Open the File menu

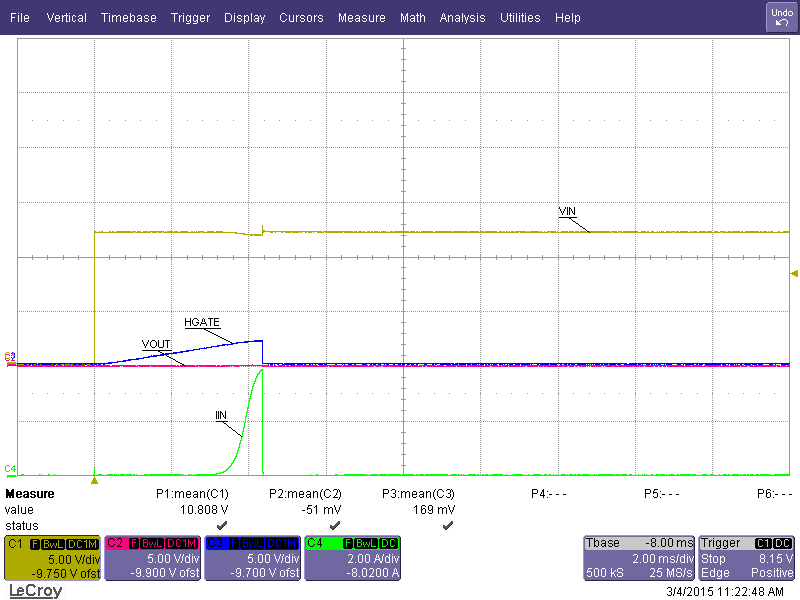pyautogui.click(x=20, y=18)
